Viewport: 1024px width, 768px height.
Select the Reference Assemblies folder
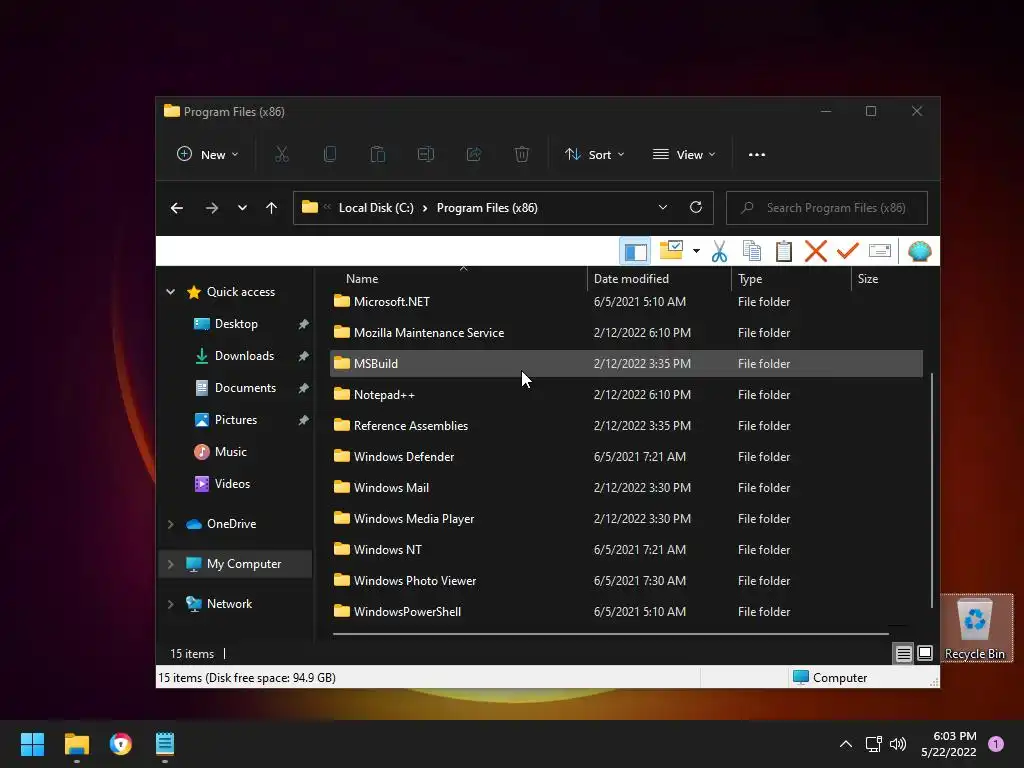[626, 426]
